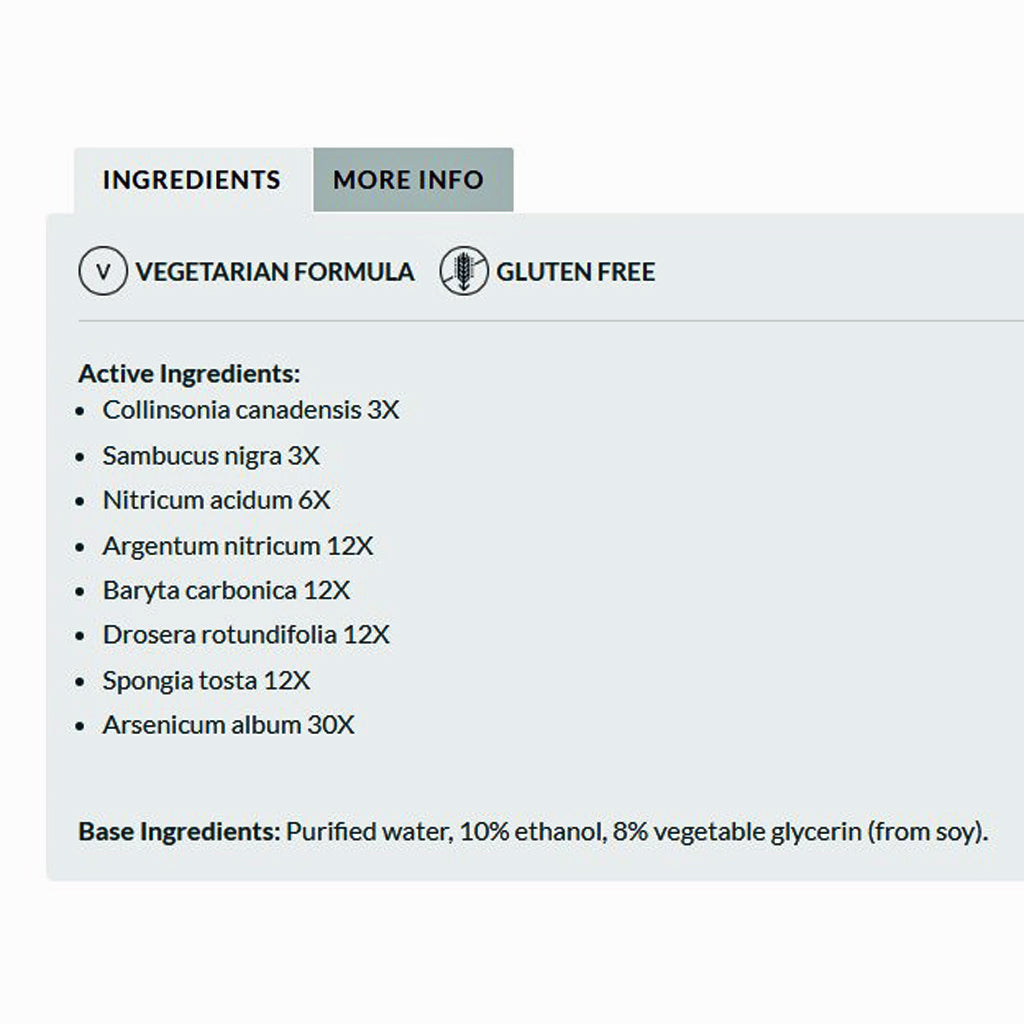Viewport: 1024px width, 1024px height.
Task: Click Spongia tosta 12X list item
Action: (206, 681)
